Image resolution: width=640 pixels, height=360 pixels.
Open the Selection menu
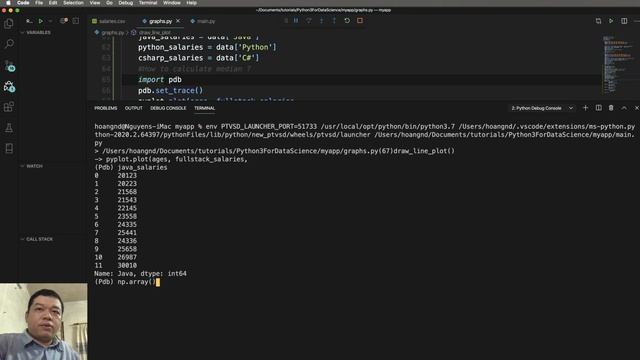tap(73, 3)
